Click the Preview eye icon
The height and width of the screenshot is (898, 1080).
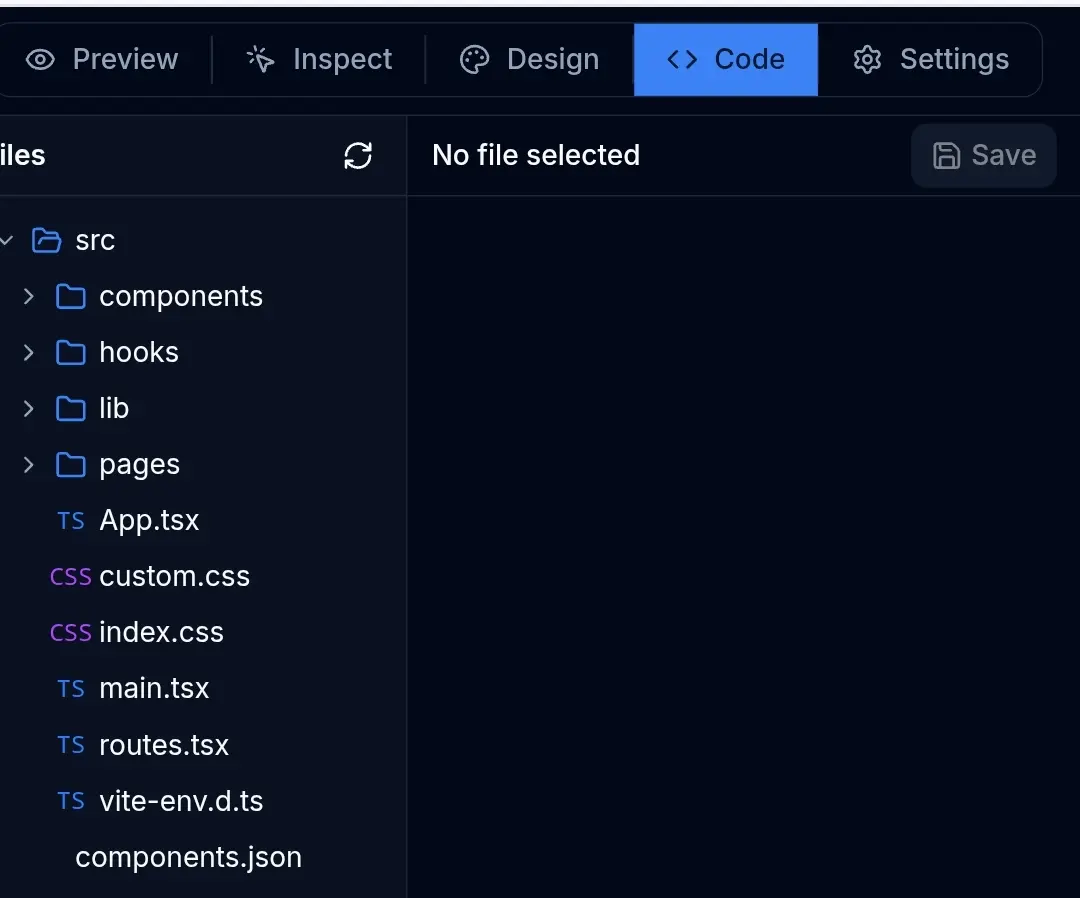(x=40, y=60)
